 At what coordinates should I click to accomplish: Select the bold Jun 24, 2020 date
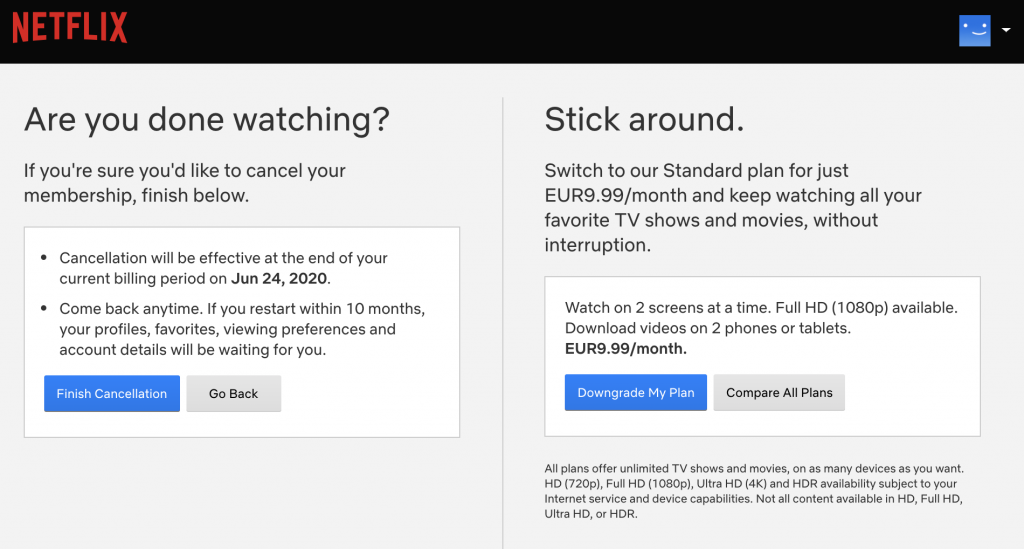(x=279, y=279)
